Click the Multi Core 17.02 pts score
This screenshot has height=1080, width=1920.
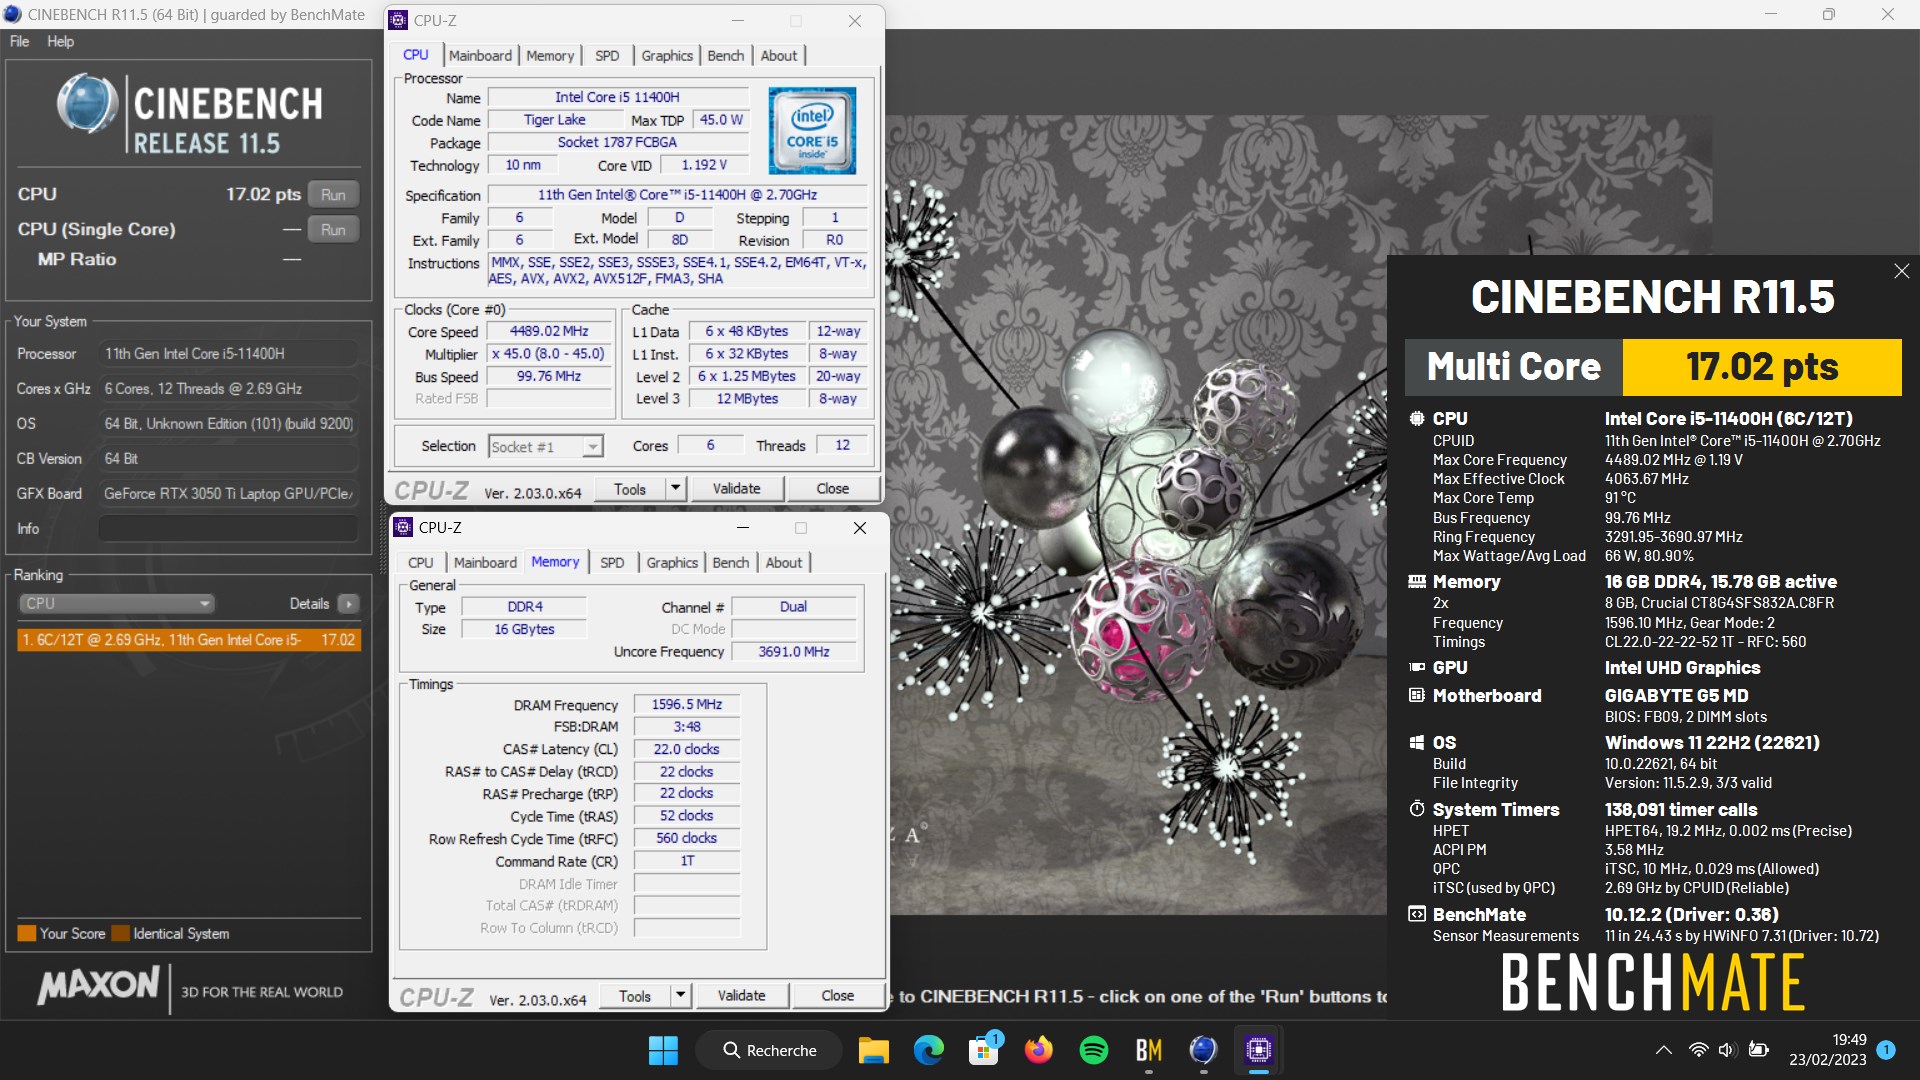click(x=1762, y=367)
